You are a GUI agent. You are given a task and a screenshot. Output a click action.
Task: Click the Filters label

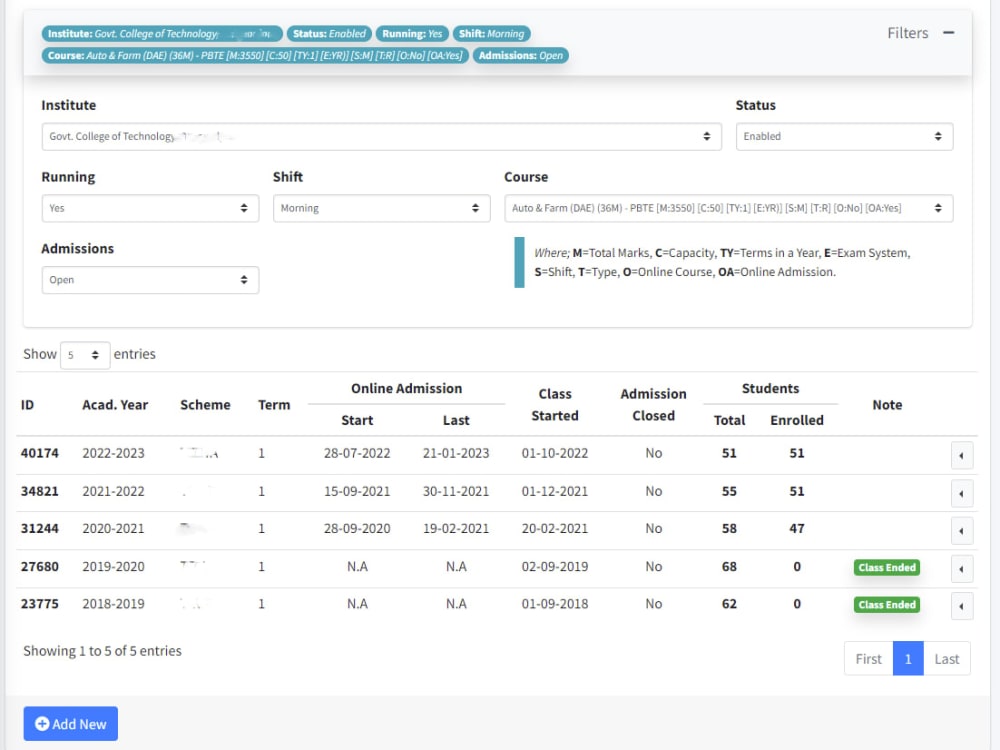(x=908, y=33)
